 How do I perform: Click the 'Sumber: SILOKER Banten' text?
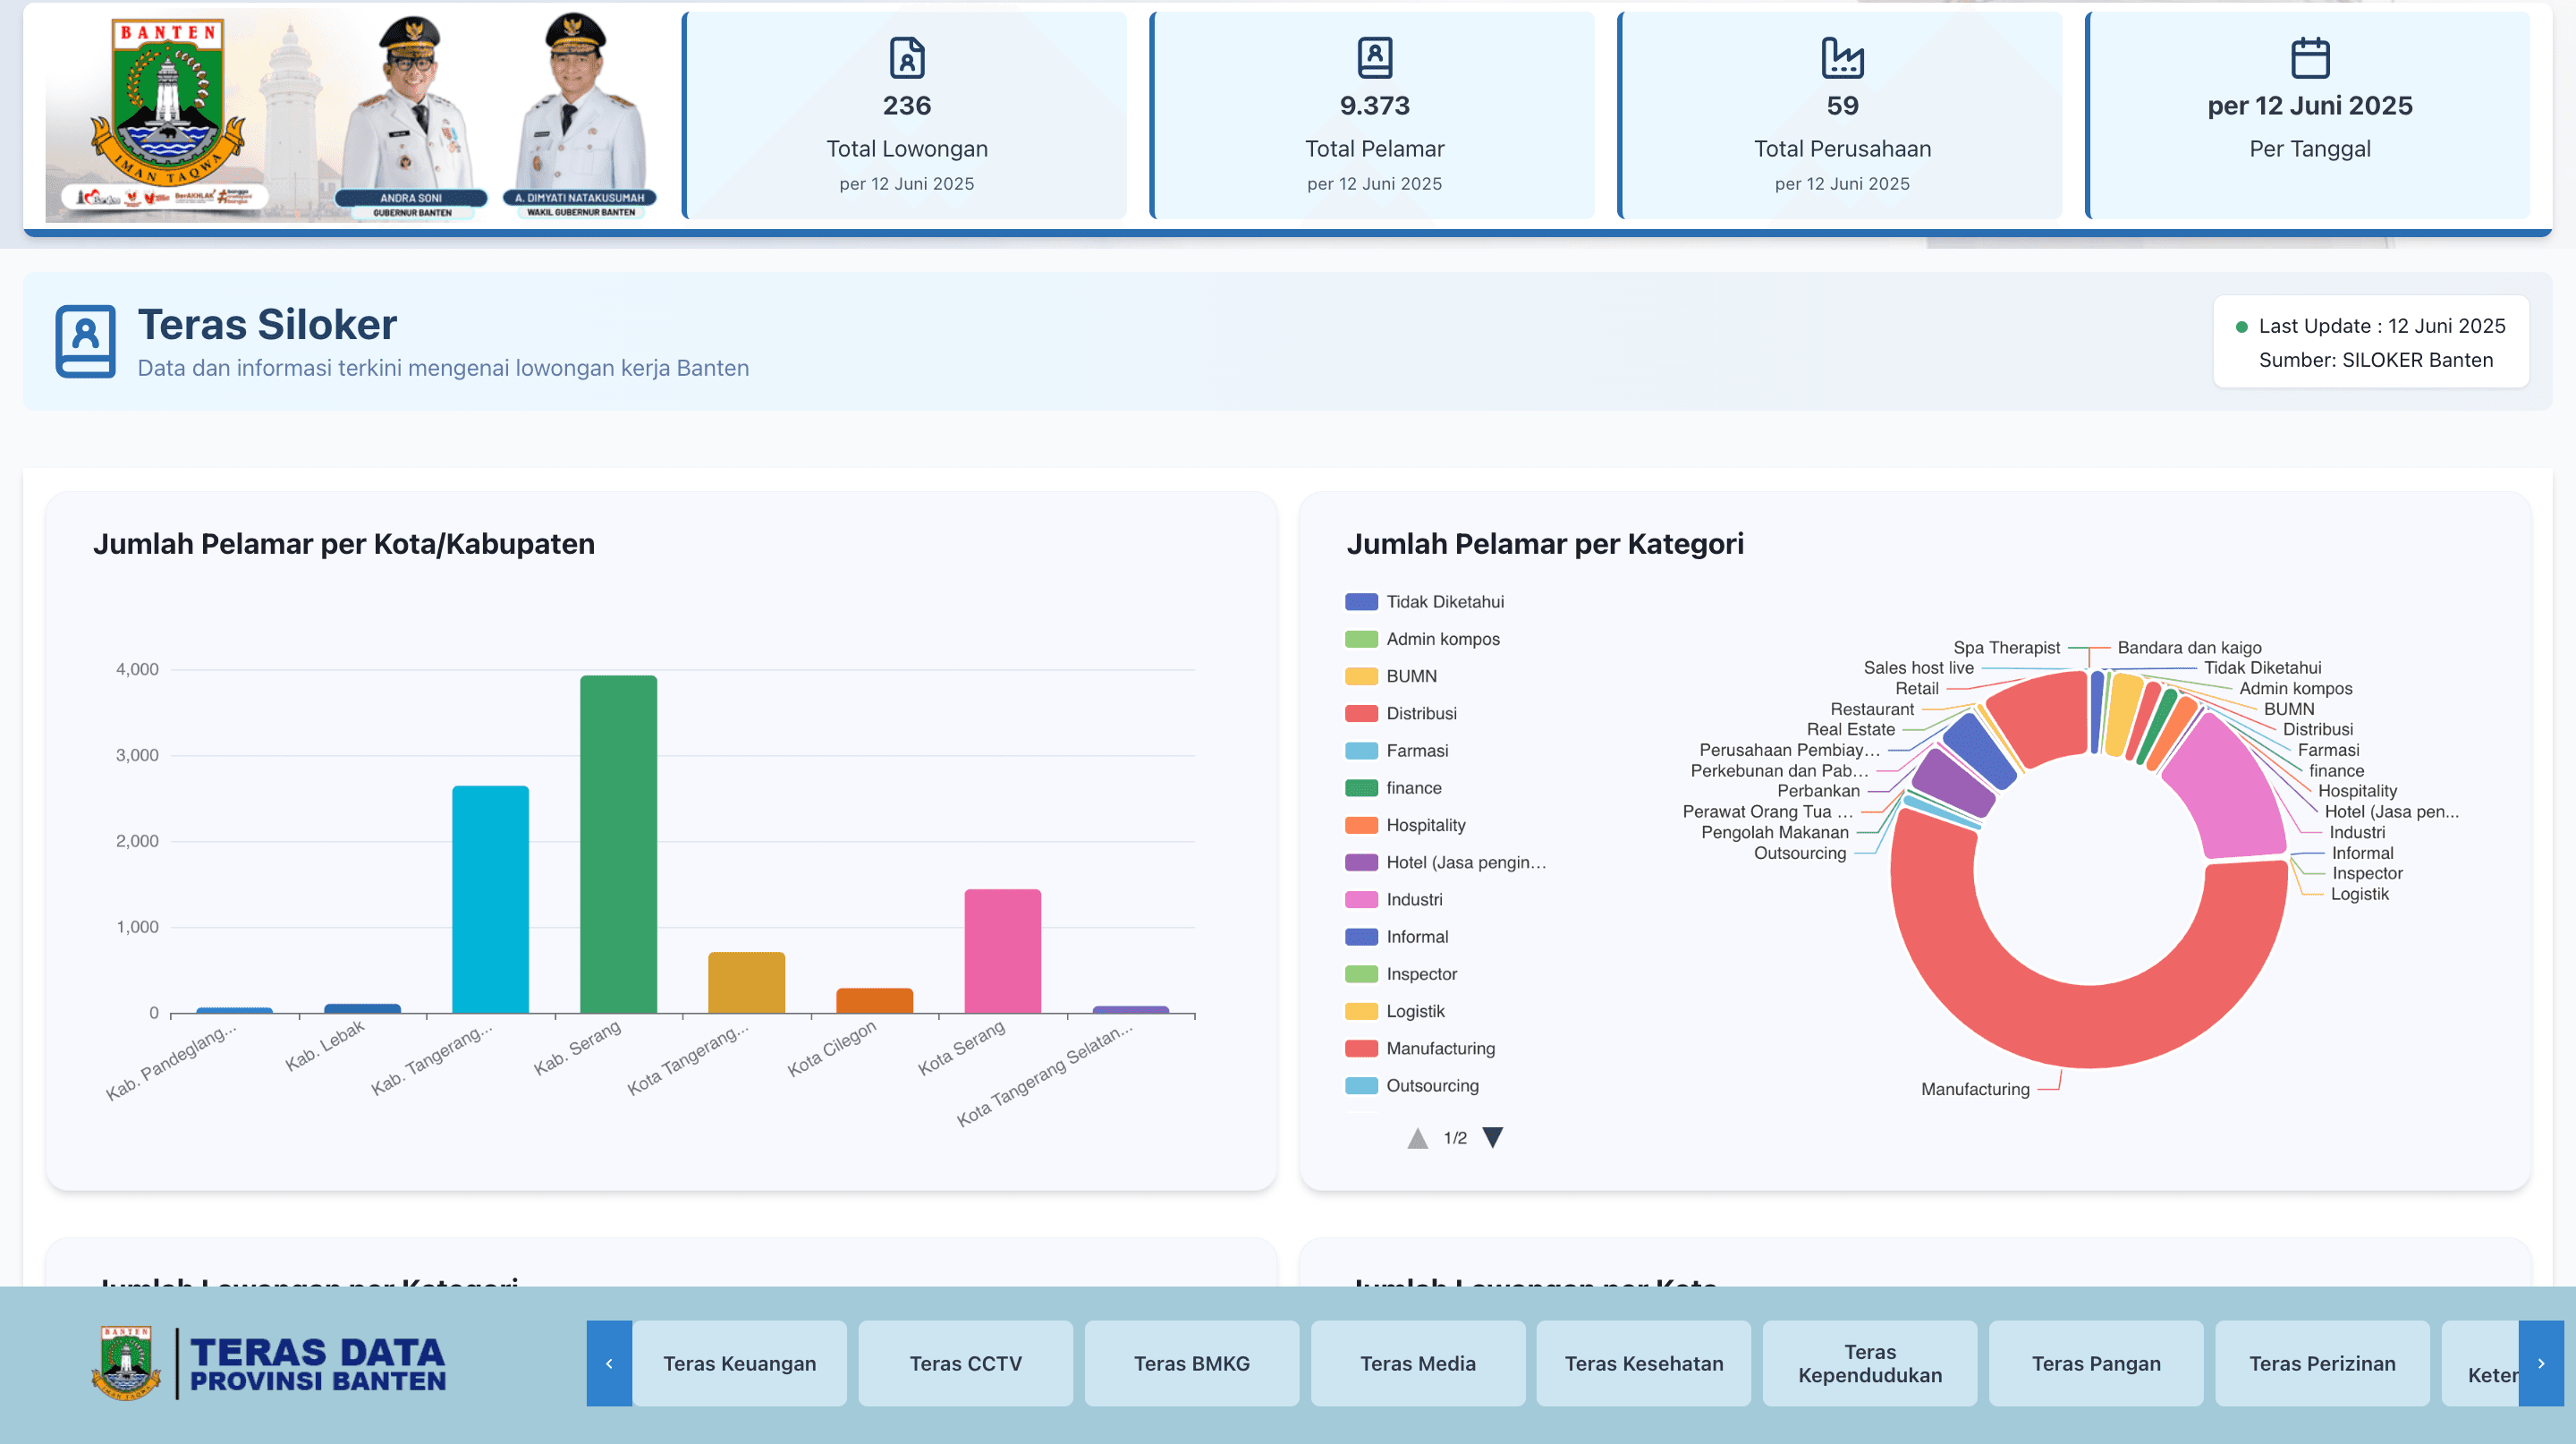(2375, 360)
